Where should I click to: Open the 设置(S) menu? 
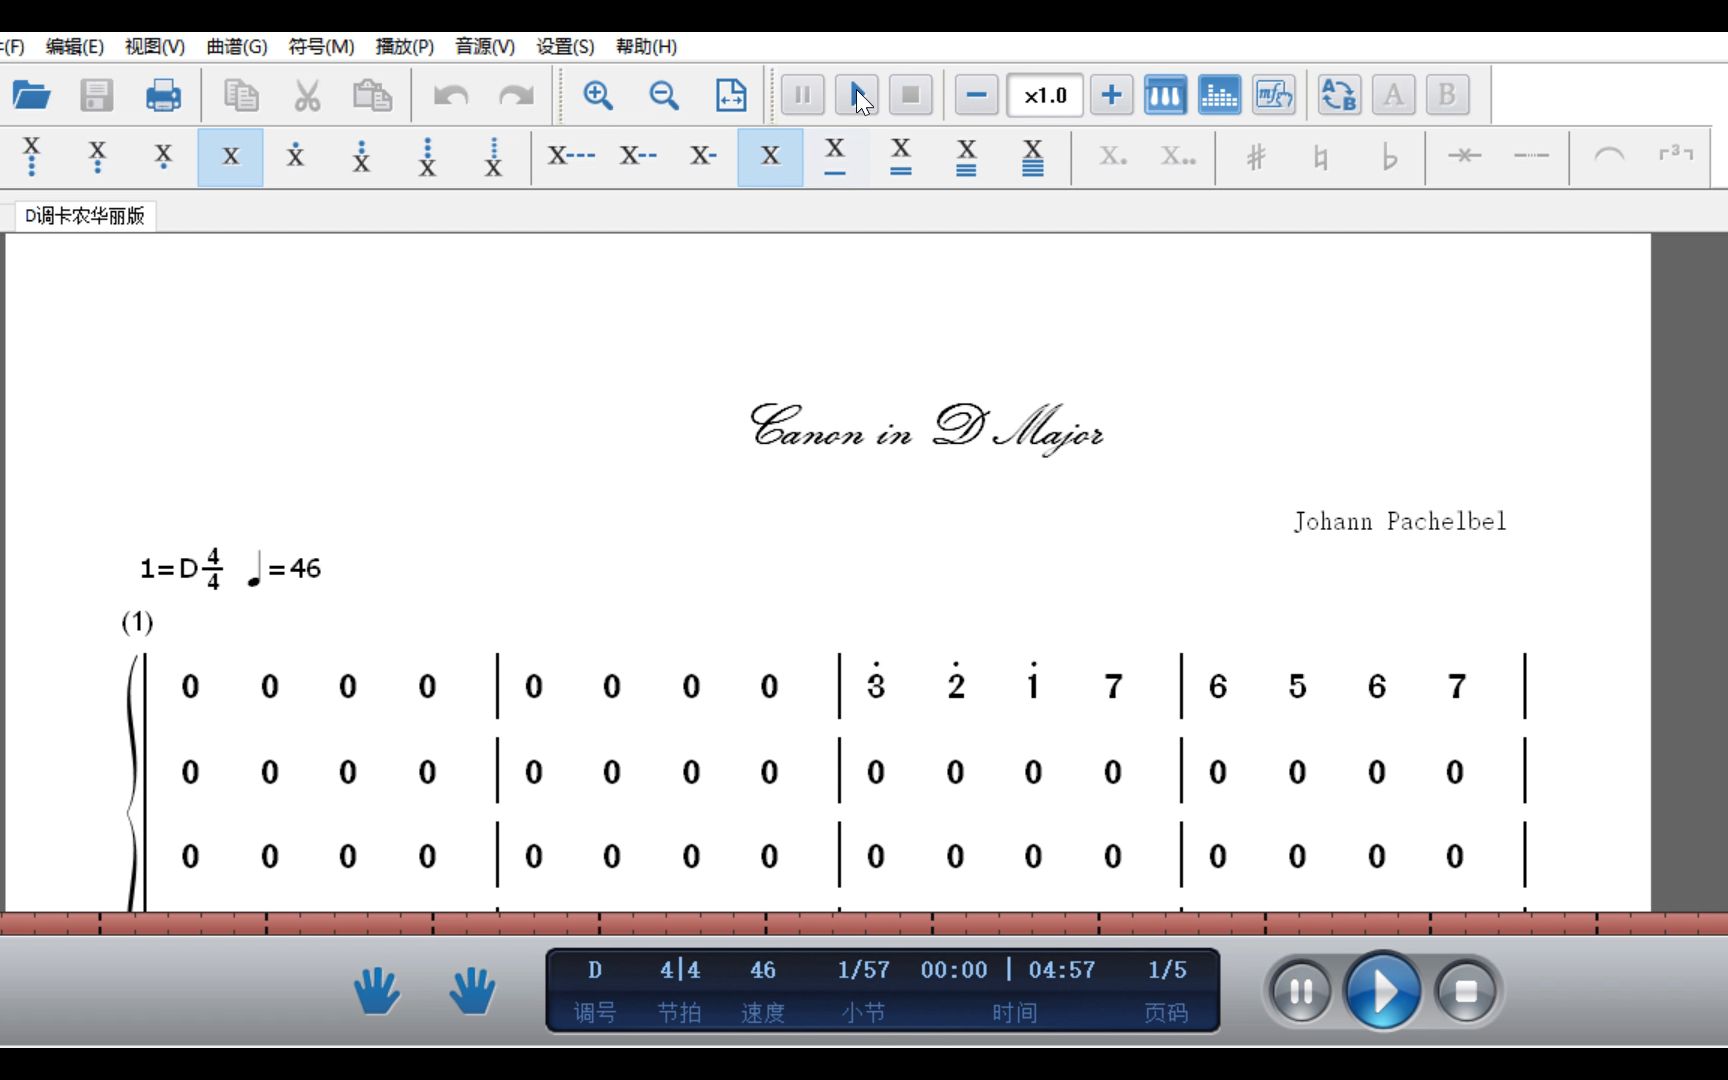[x=565, y=47]
